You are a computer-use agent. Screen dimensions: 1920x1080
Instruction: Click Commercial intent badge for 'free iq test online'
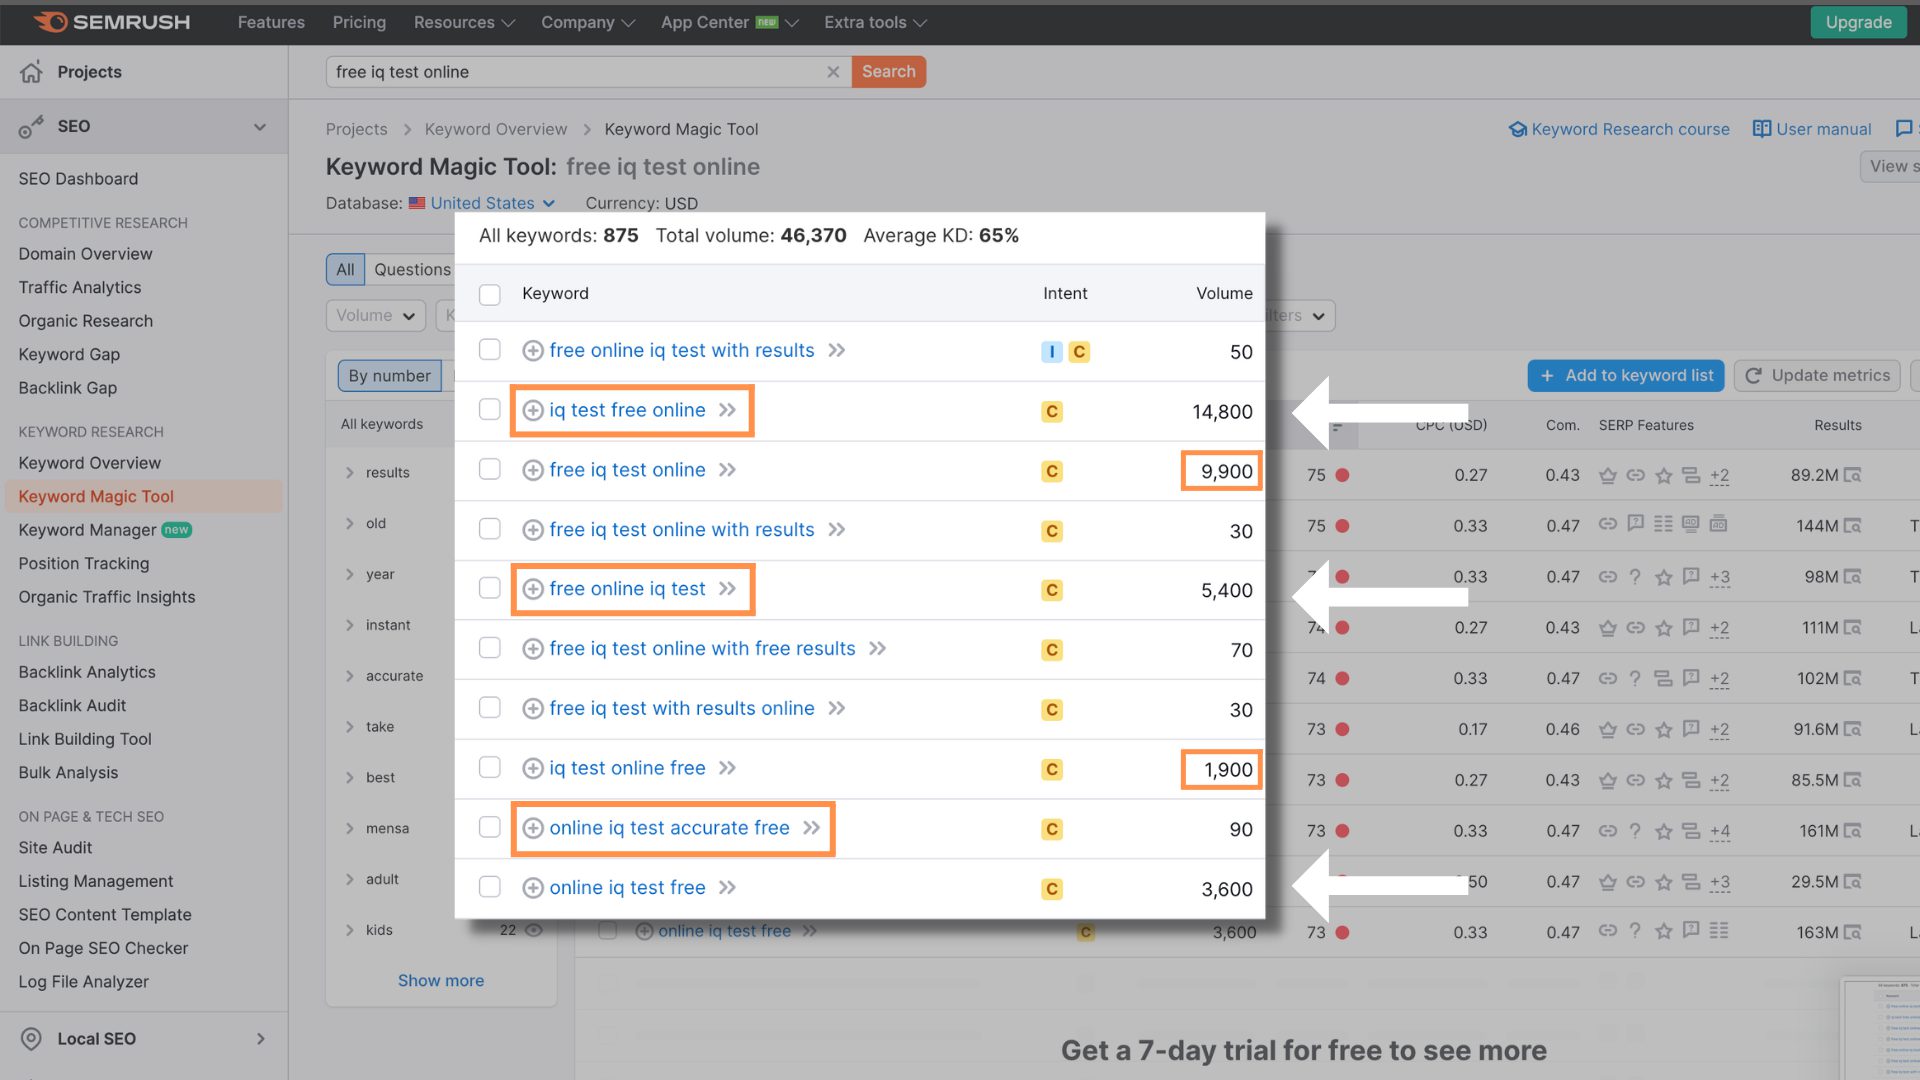(x=1052, y=471)
